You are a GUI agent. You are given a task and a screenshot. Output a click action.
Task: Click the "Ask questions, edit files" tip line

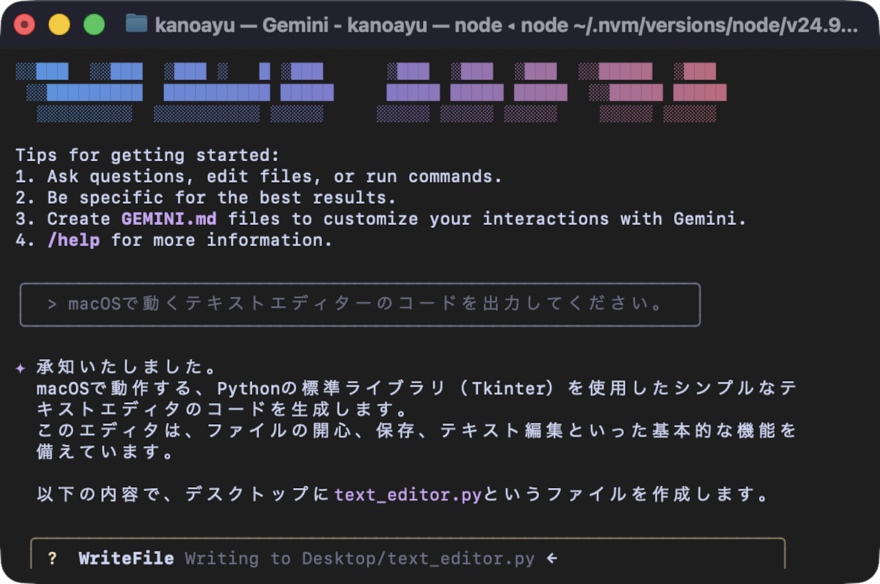(260, 177)
